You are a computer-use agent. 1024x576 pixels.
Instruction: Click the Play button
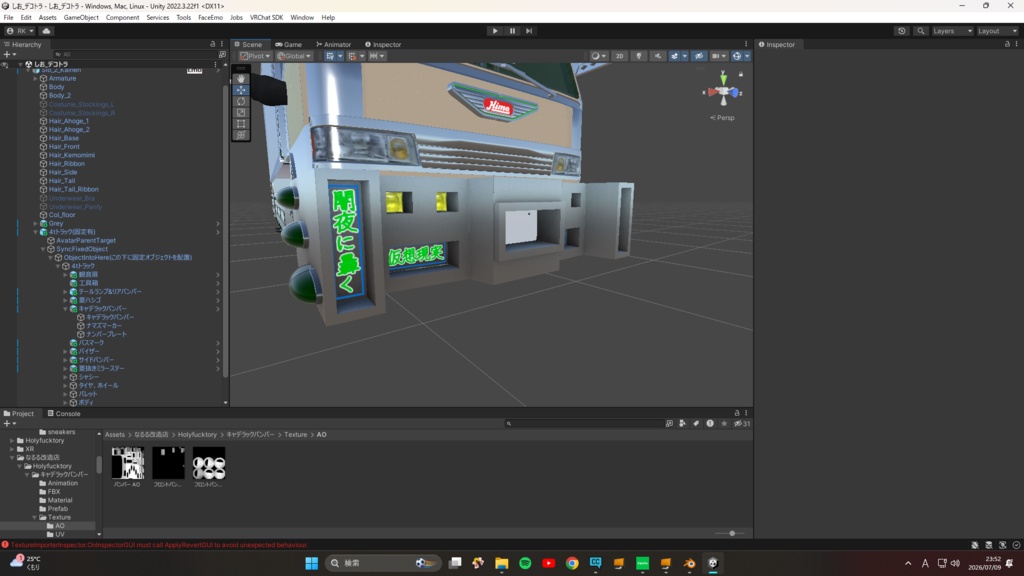[495, 31]
